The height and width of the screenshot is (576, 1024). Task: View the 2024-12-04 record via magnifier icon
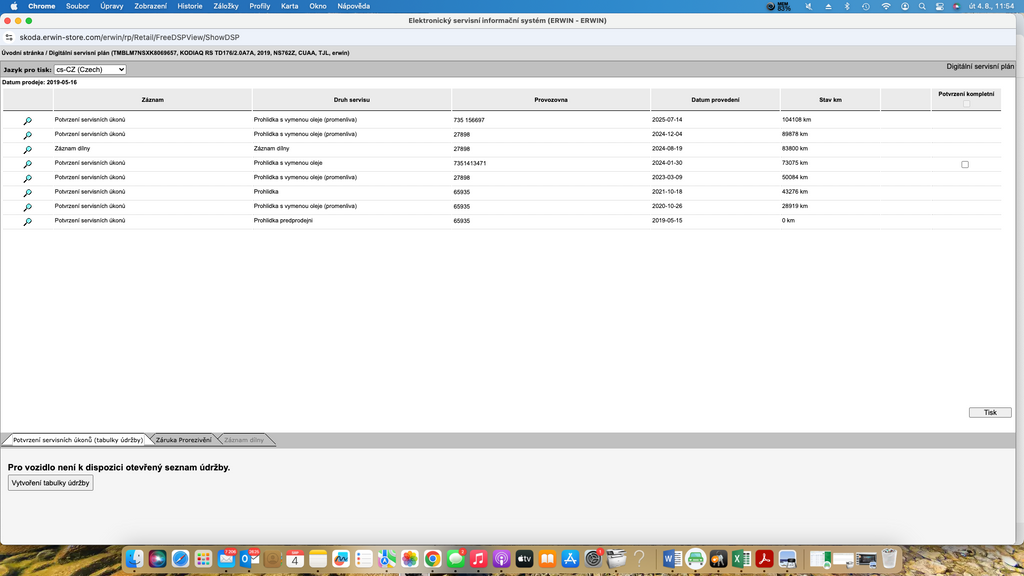(x=27, y=135)
